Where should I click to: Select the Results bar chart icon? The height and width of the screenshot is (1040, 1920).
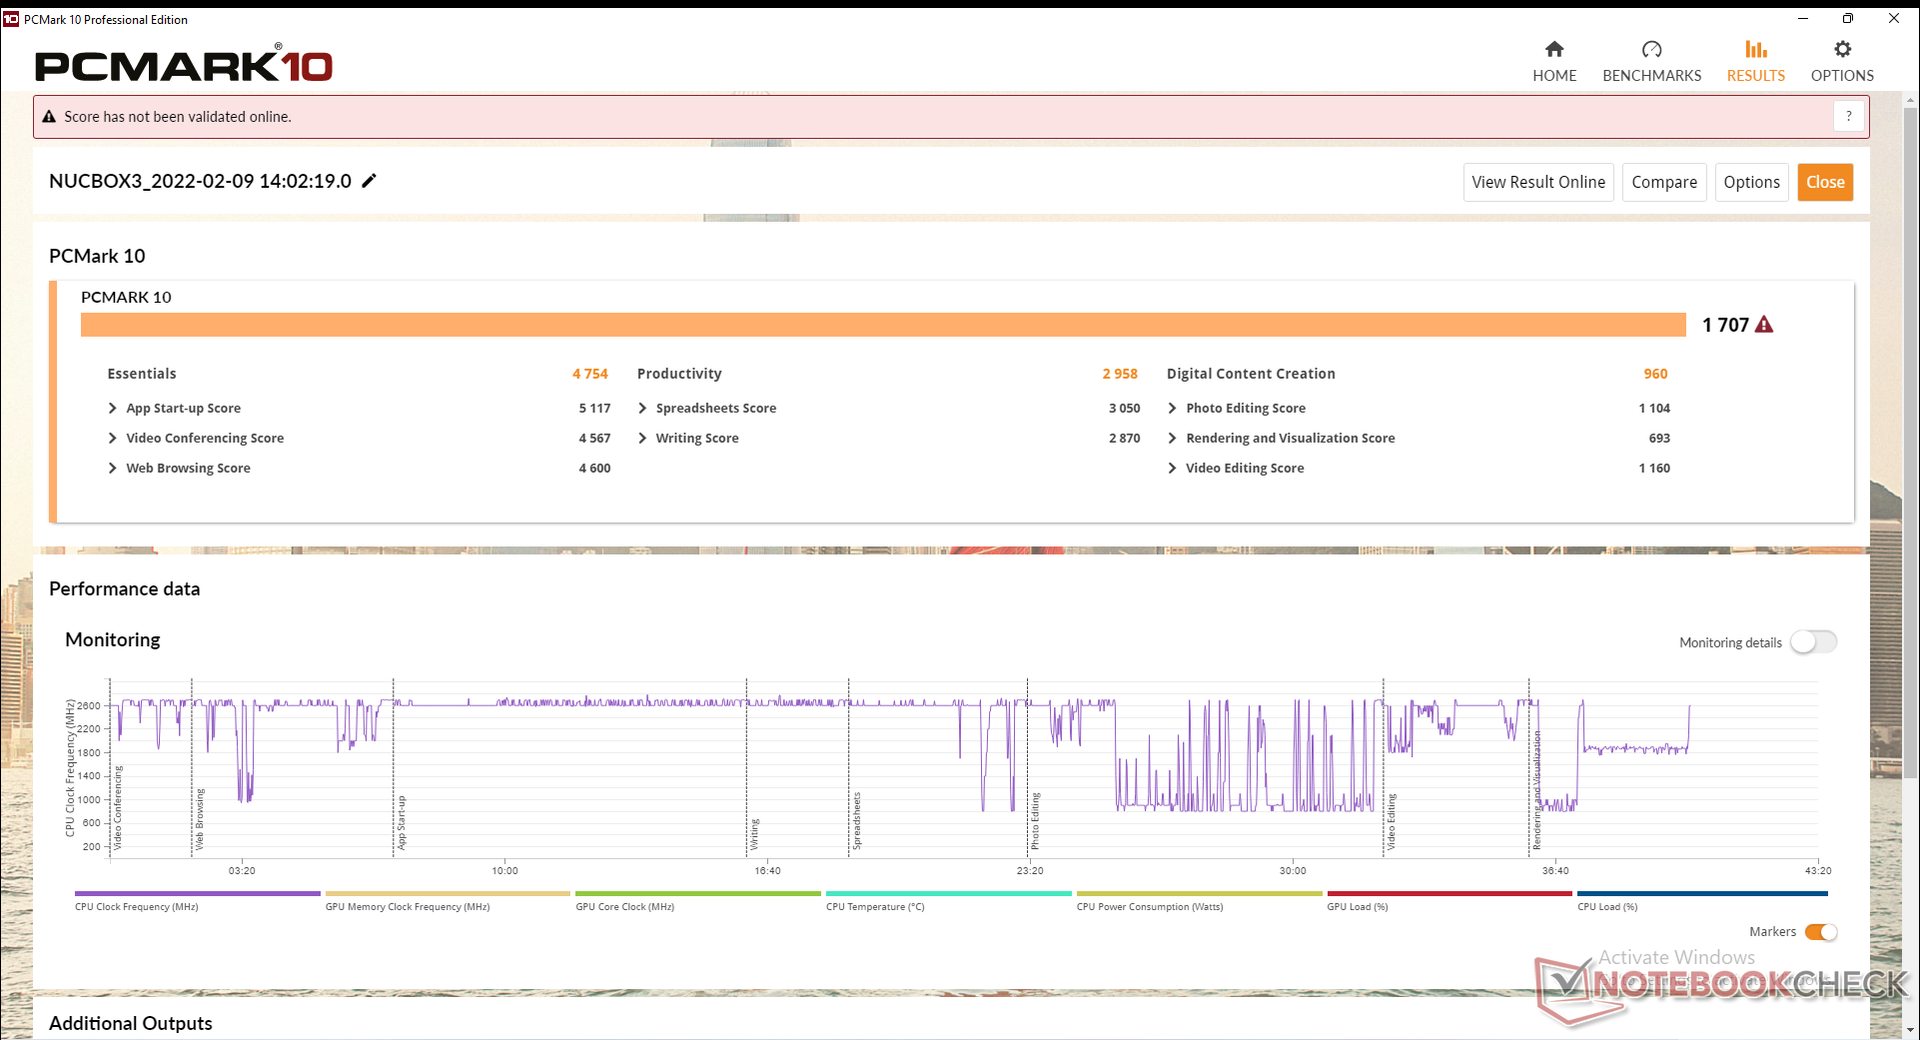click(x=1755, y=50)
